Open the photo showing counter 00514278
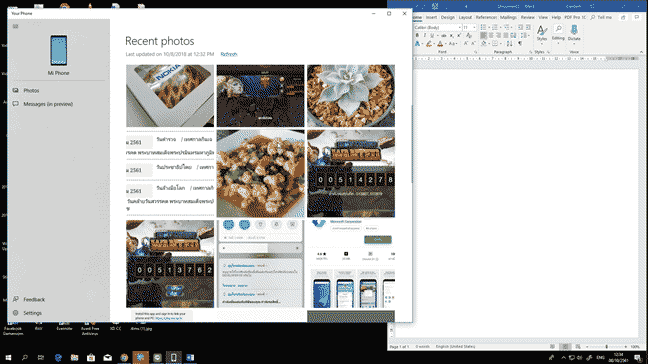This screenshot has height=364, width=648. point(351,174)
